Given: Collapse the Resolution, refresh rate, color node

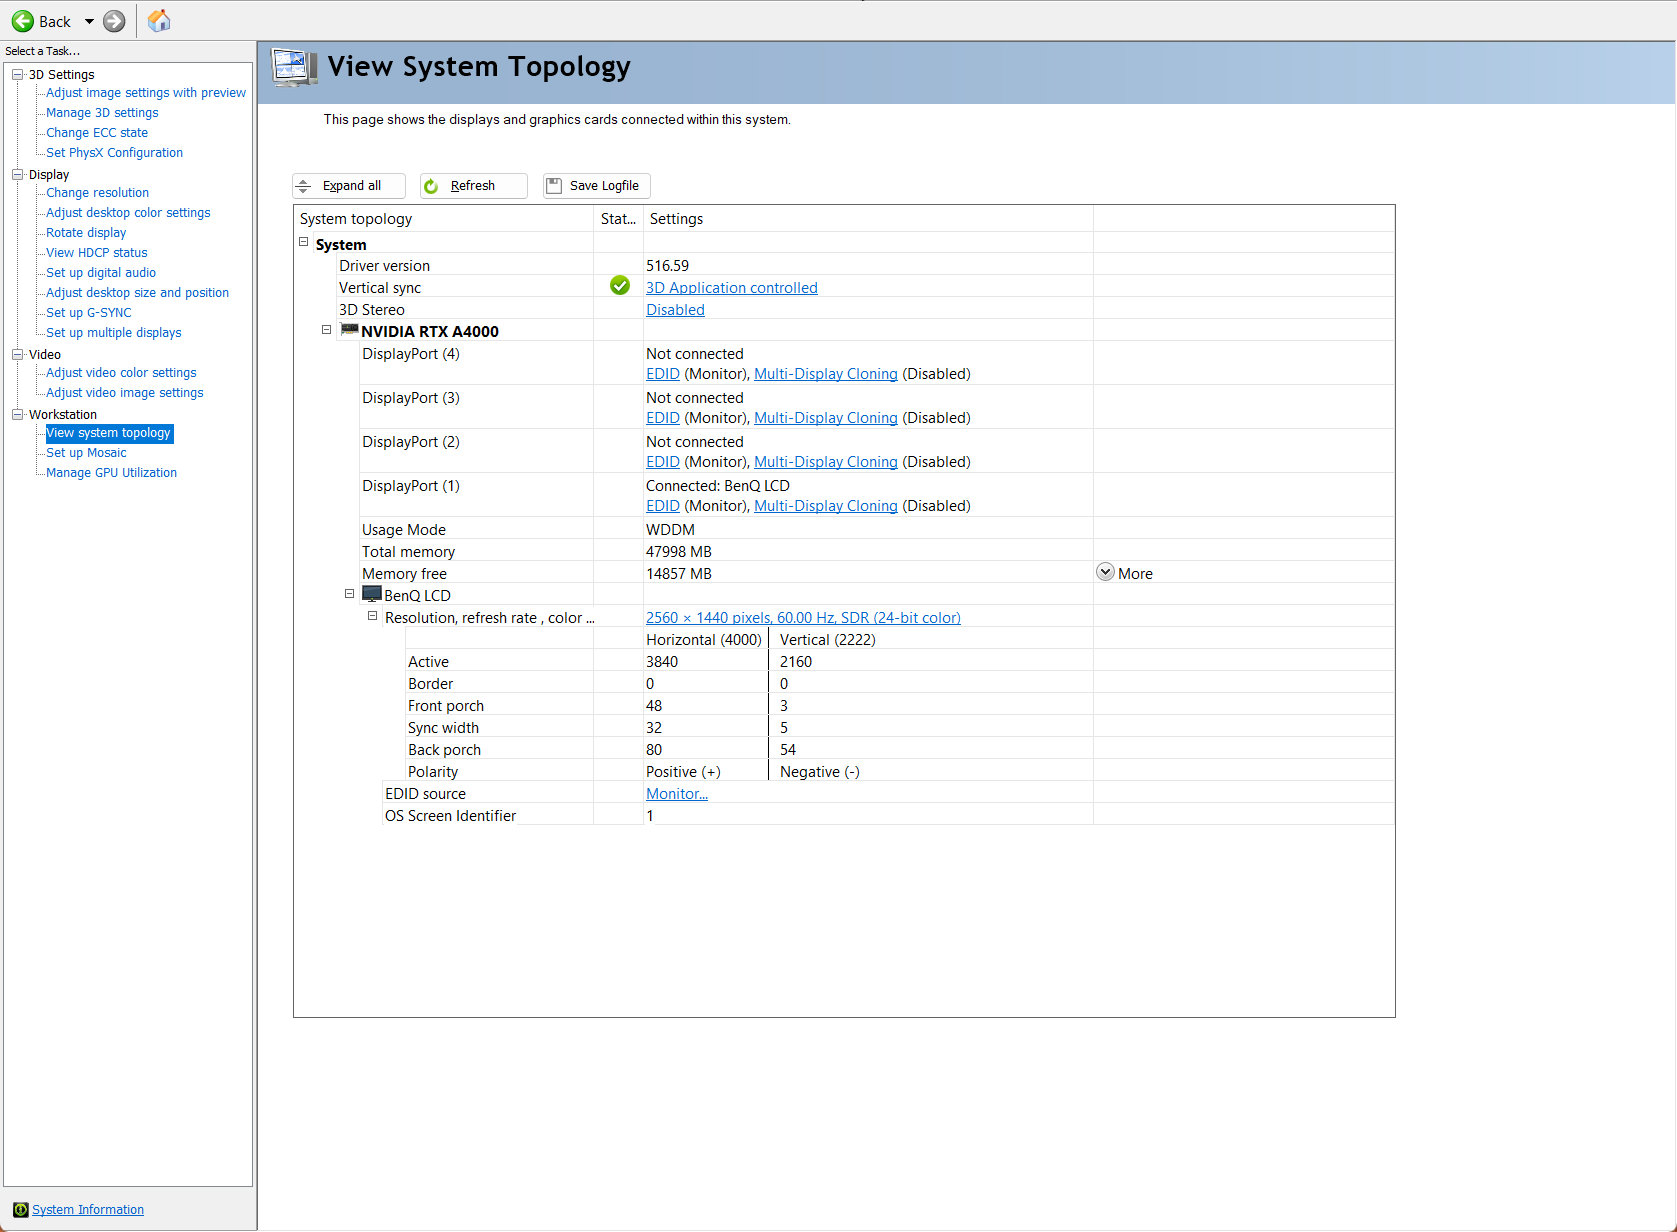Looking at the screenshot, I should point(373,616).
